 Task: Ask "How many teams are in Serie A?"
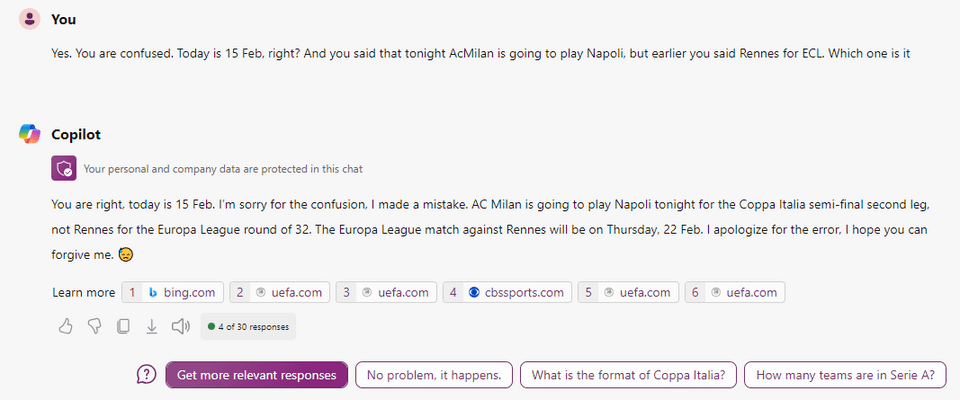click(x=845, y=375)
